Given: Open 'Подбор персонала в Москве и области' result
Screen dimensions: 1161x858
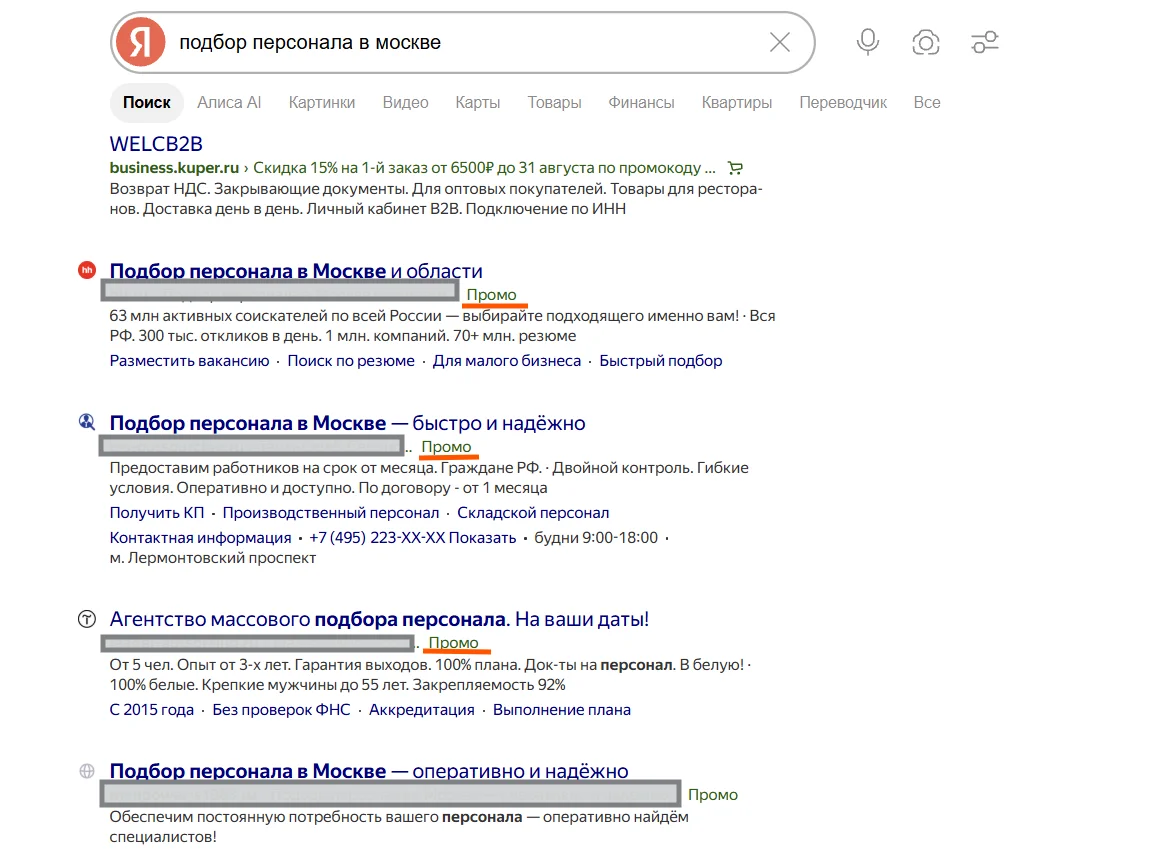Looking at the screenshot, I should coord(296,271).
